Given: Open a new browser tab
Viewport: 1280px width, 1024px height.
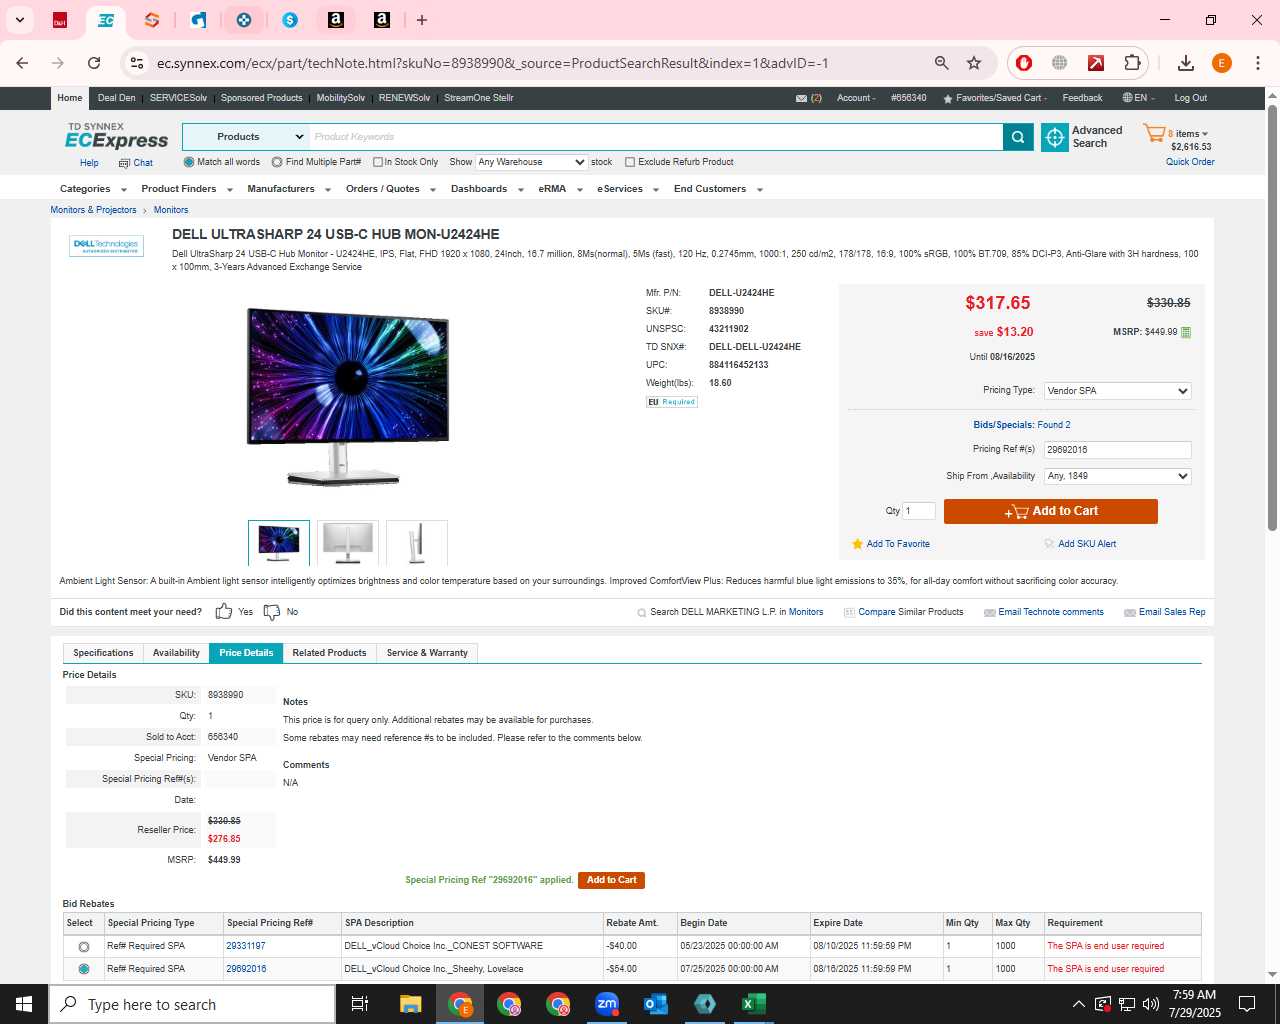Looking at the screenshot, I should pos(422,20).
